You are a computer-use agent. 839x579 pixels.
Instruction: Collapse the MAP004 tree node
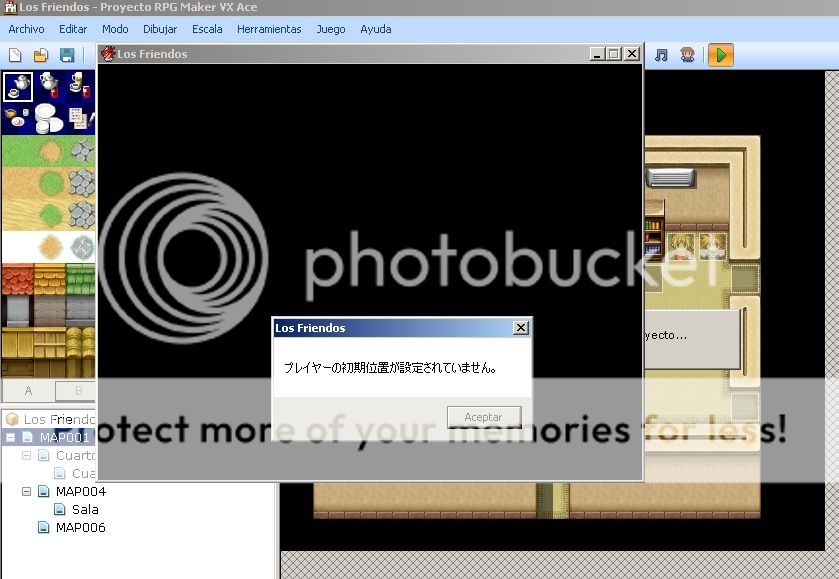(26, 492)
